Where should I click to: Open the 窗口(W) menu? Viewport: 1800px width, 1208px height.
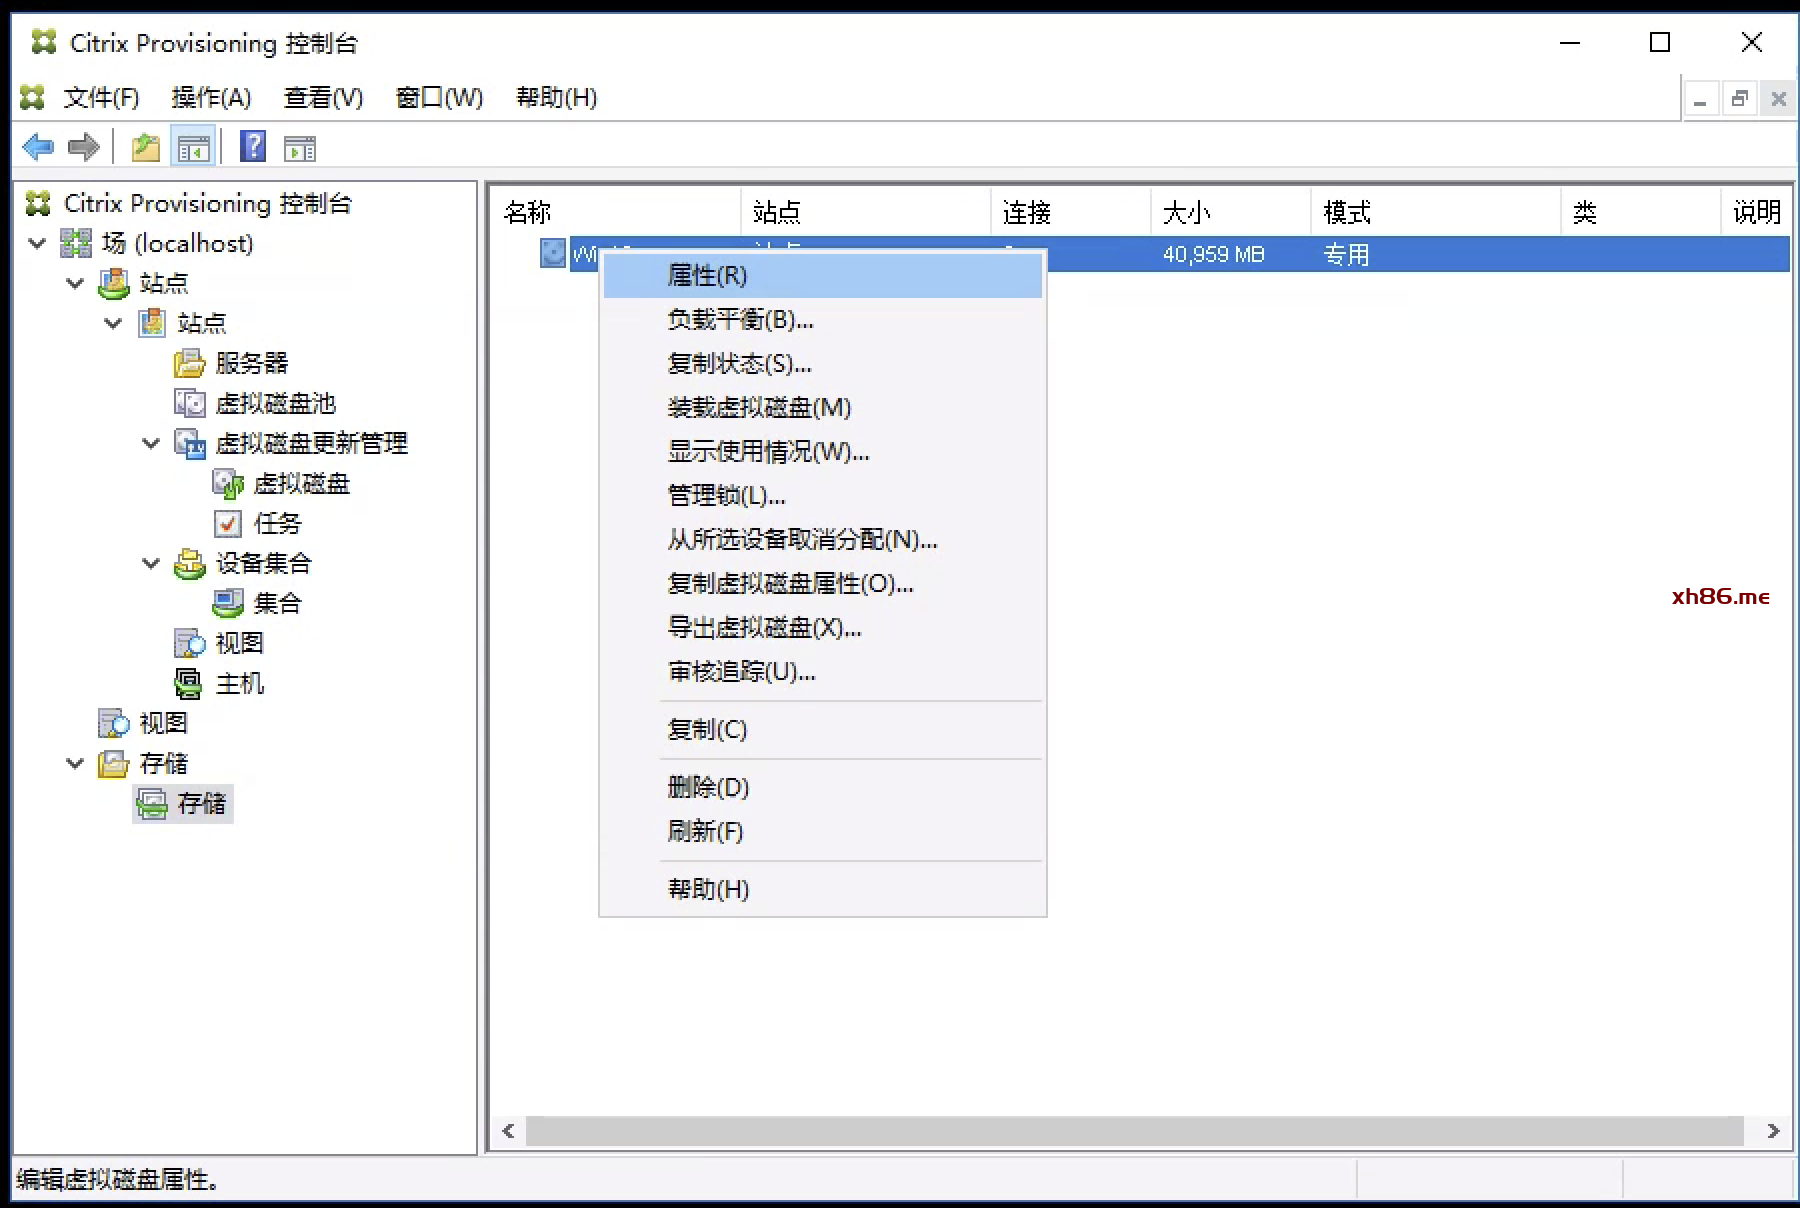(x=439, y=97)
